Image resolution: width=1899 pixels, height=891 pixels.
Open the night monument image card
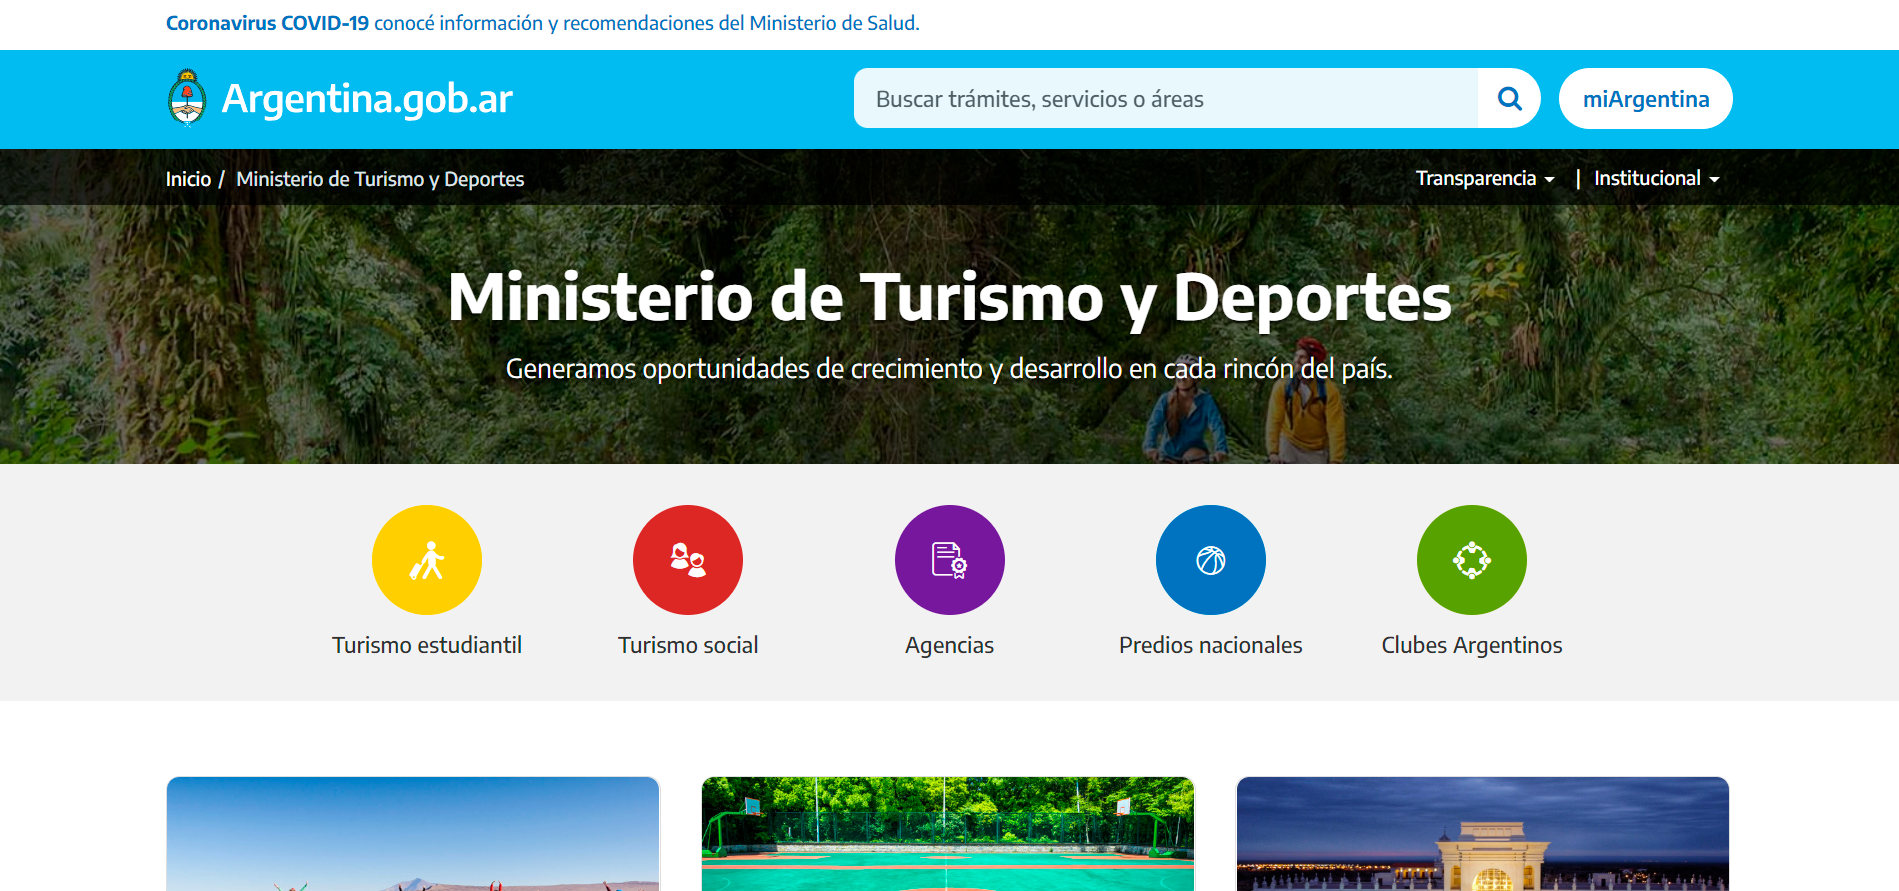coord(1482,833)
